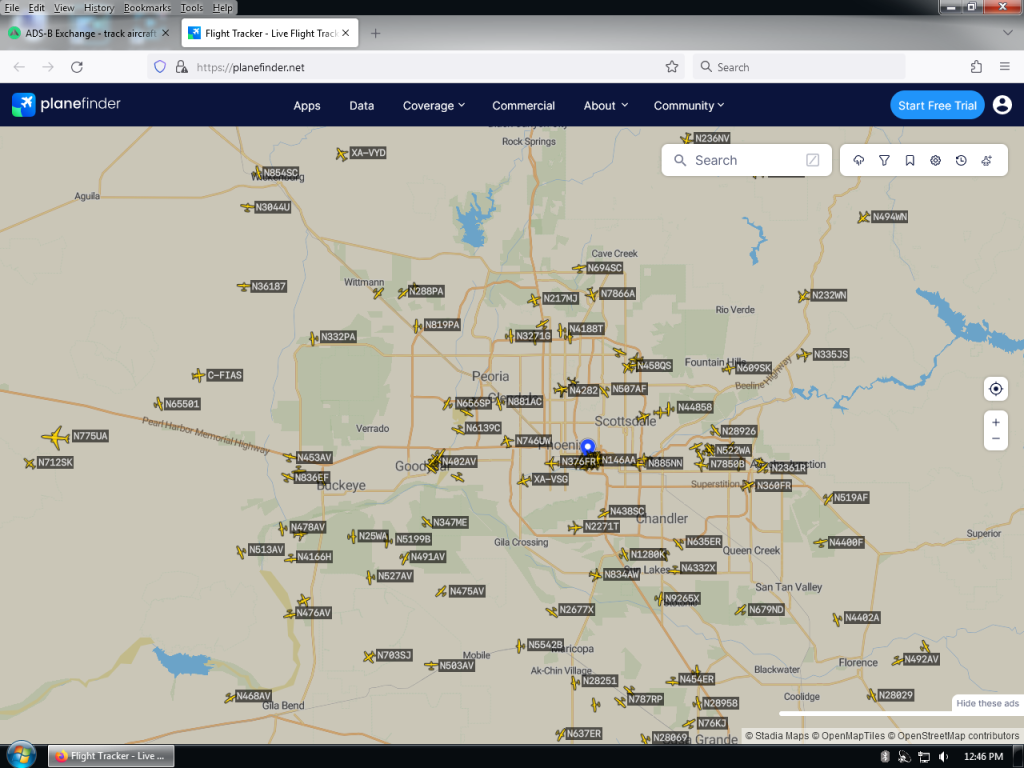The width and height of the screenshot is (1024, 768).
Task: Close the ADS-B Exchange tab
Action: [x=165, y=33]
